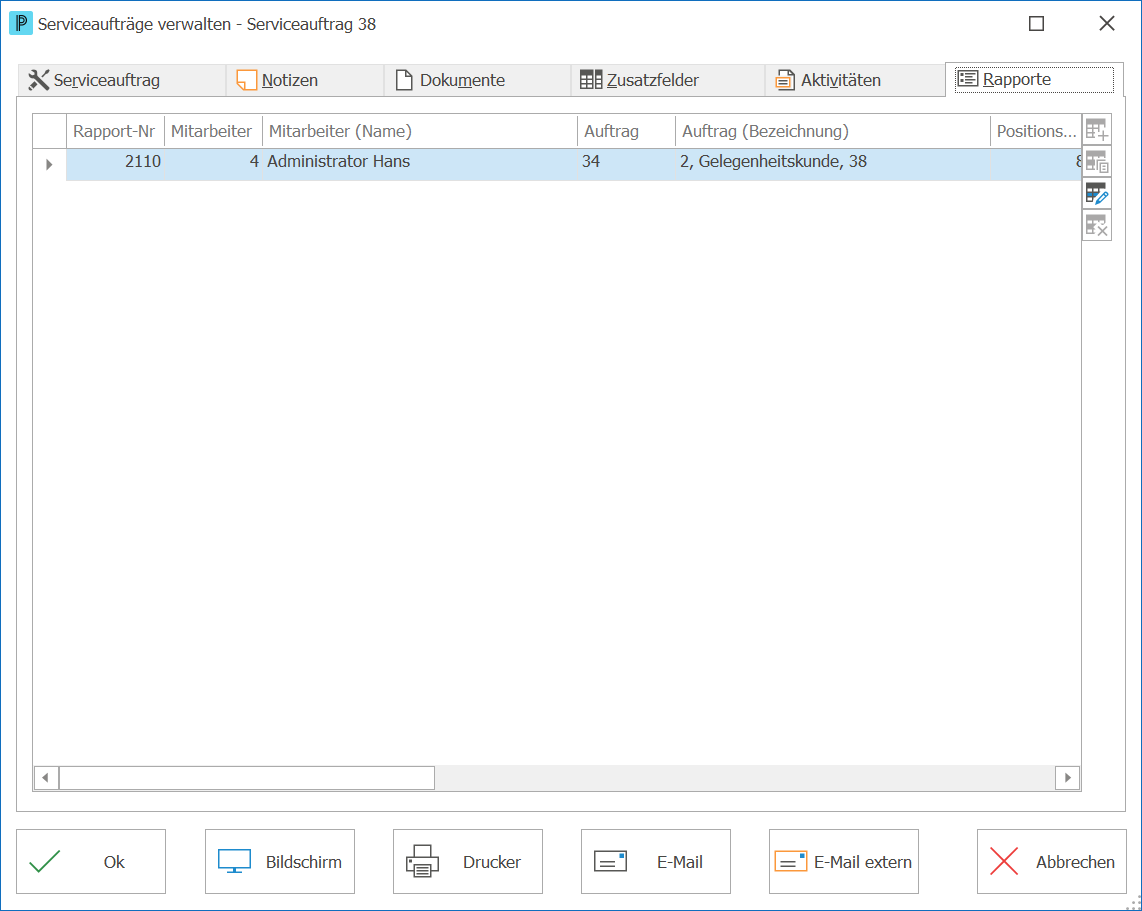Maximize the Serviceaufträge verwalten window
Viewport: 1142px width, 911px height.
point(1036,23)
